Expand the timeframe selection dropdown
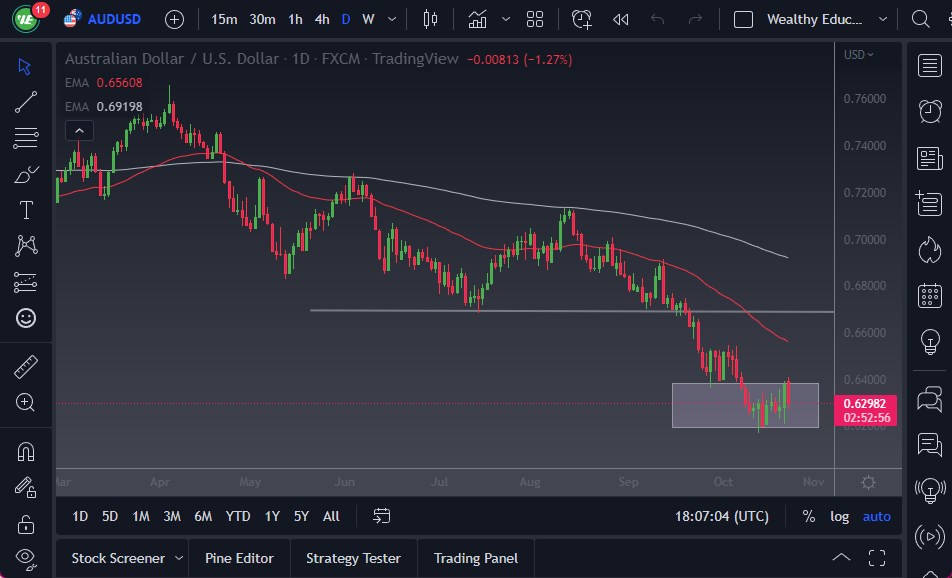This screenshot has height=578, width=952. [x=391, y=19]
